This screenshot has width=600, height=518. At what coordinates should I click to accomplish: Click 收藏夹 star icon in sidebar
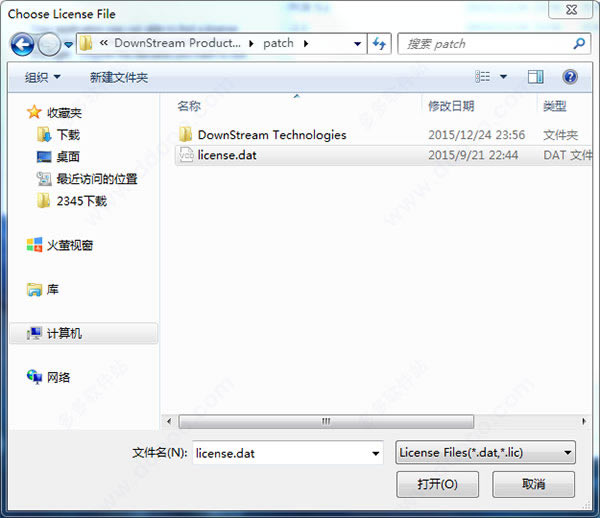(x=34, y=112)
